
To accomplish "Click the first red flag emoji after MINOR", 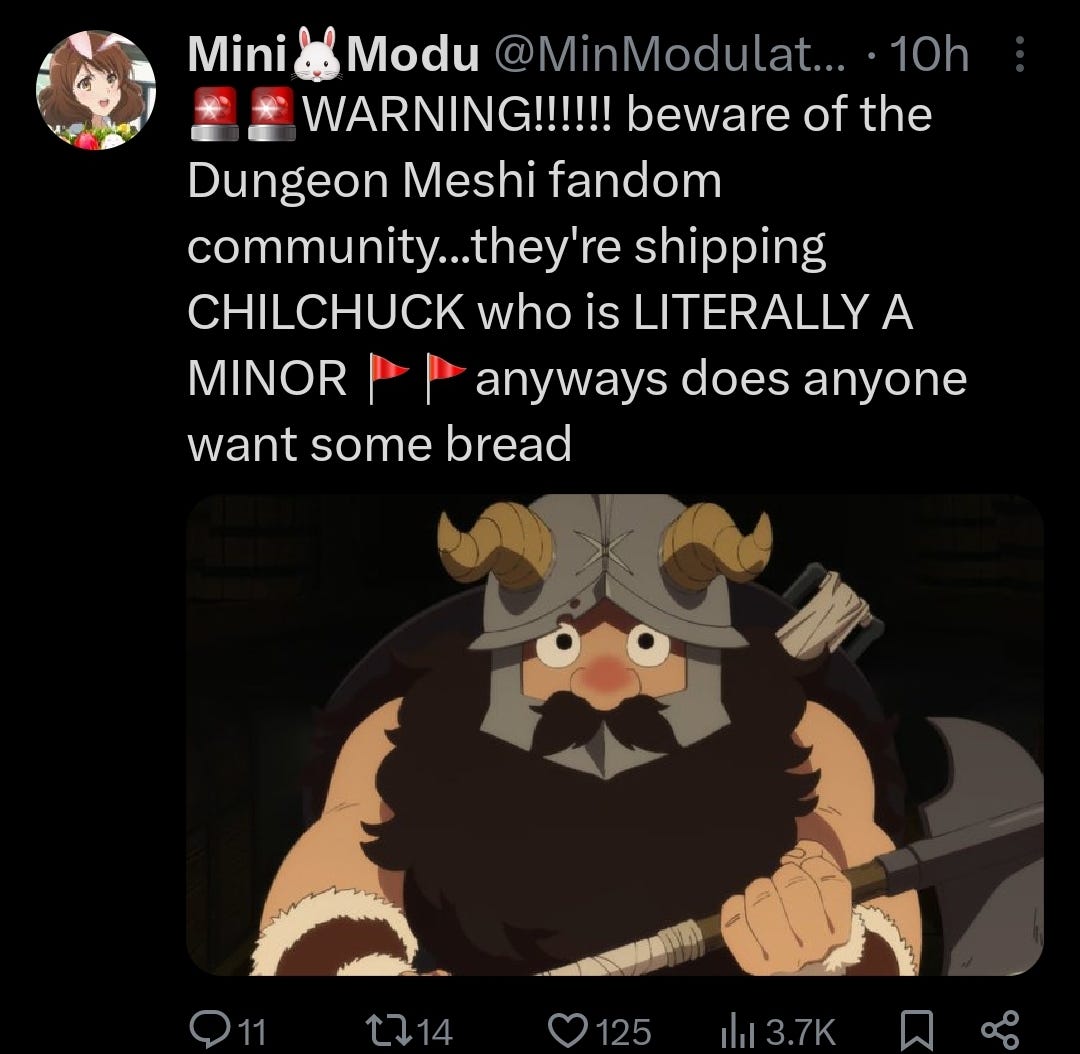I will point(388,378).
